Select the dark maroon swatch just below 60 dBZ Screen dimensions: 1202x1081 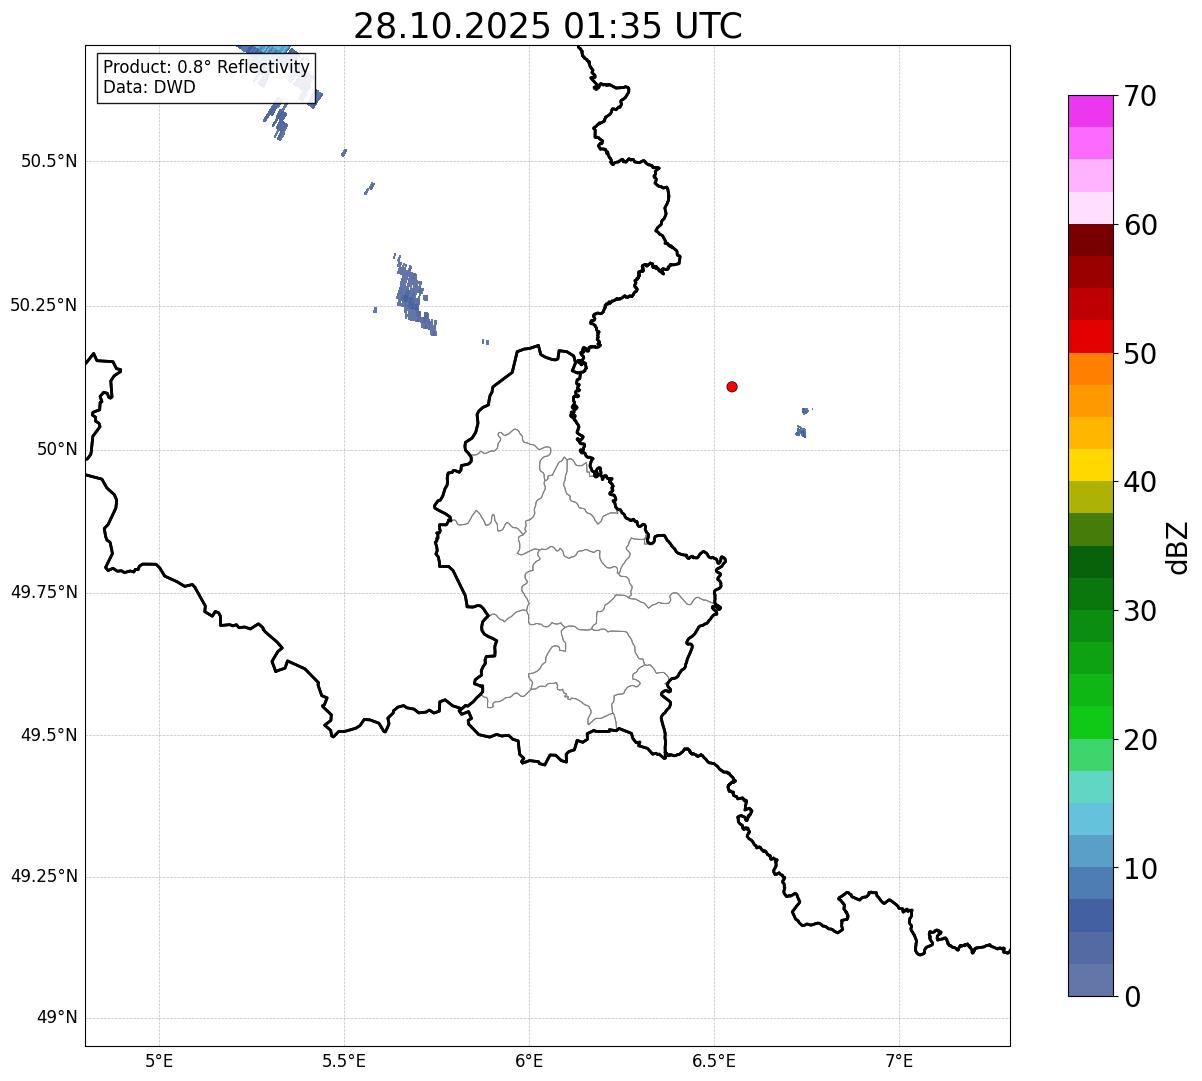point(1090,240)
